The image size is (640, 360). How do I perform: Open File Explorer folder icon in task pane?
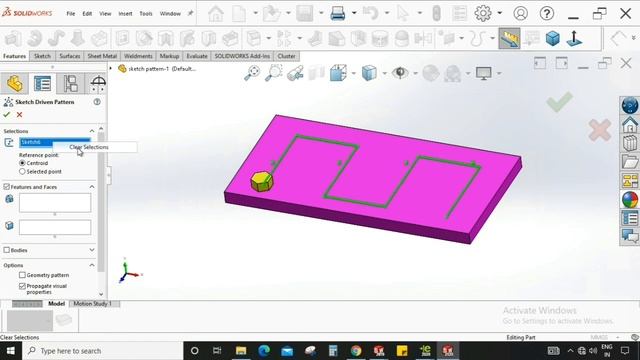coord(630,162)
